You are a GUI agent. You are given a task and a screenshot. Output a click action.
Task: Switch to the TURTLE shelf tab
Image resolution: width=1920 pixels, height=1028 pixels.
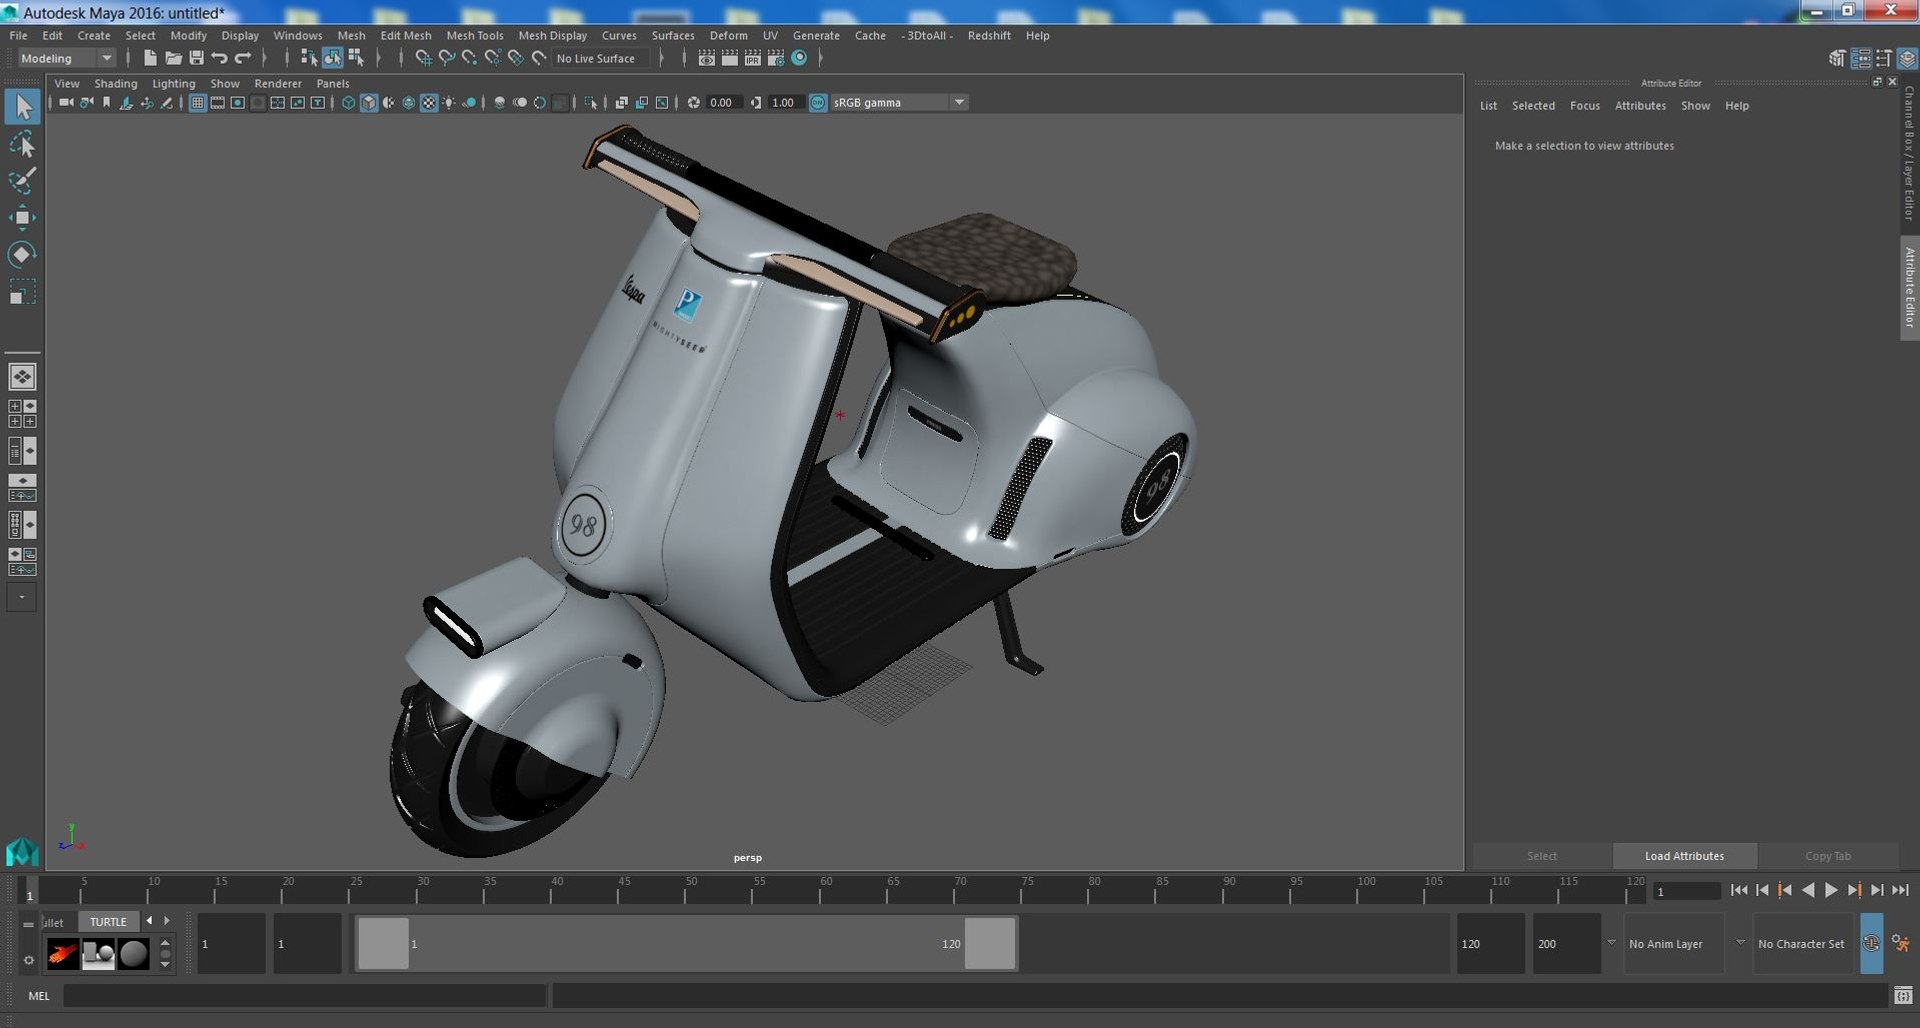pos(108,922)
